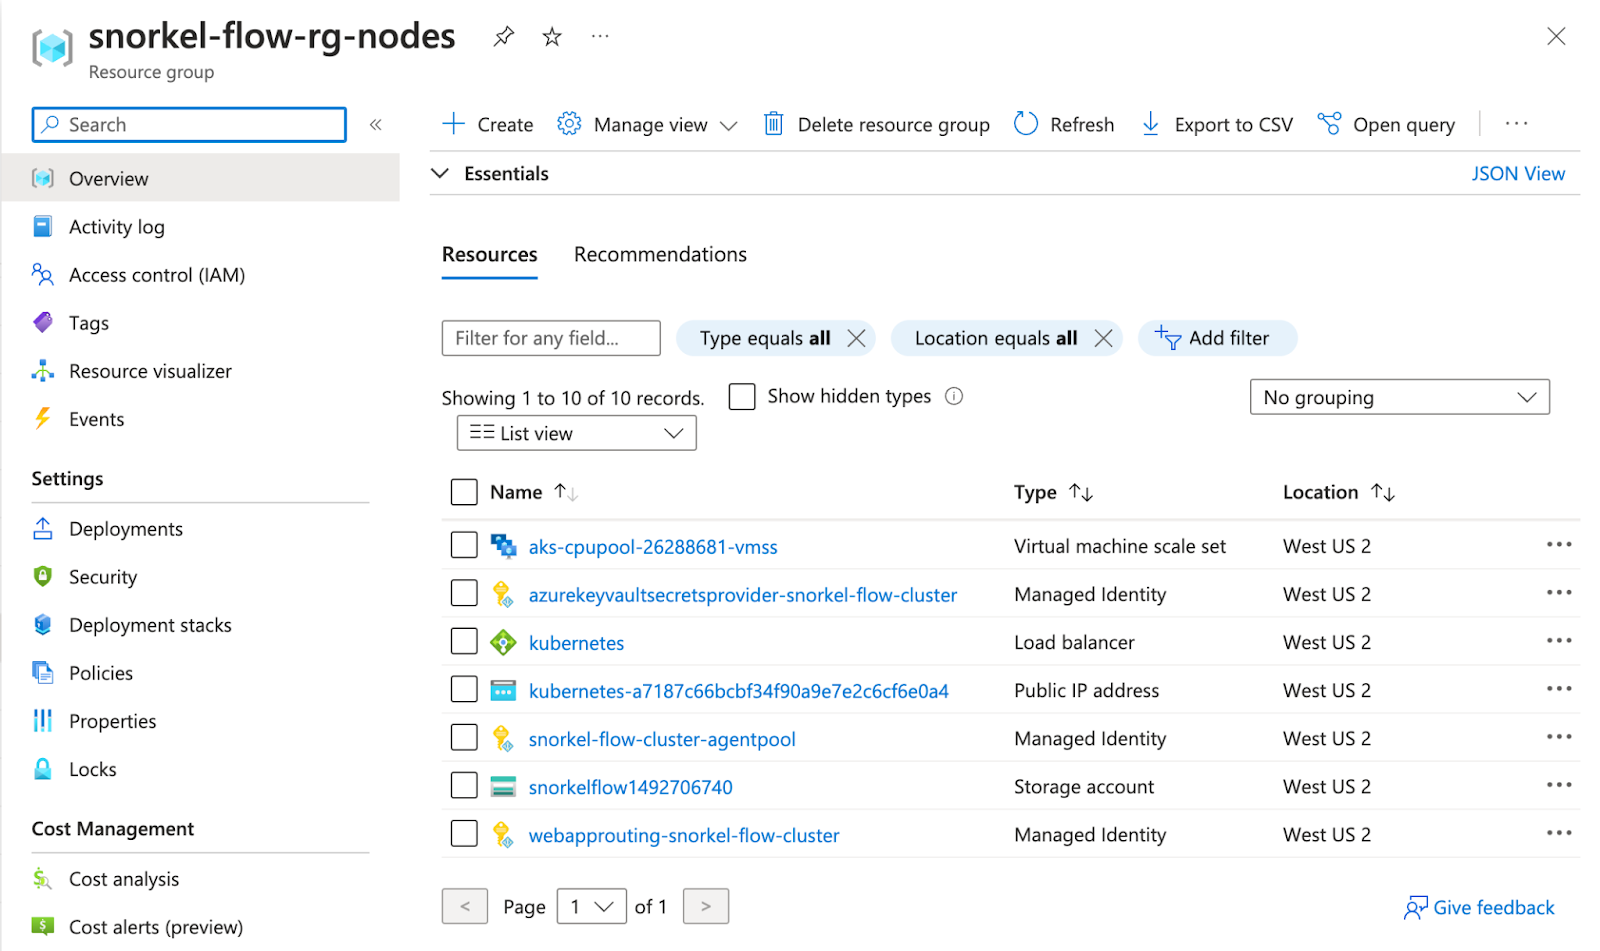The width and height of the screenshot is (1600, 951).
Task: Click the Policies icon
Action: pyautogui.click(x=43, y=673)
